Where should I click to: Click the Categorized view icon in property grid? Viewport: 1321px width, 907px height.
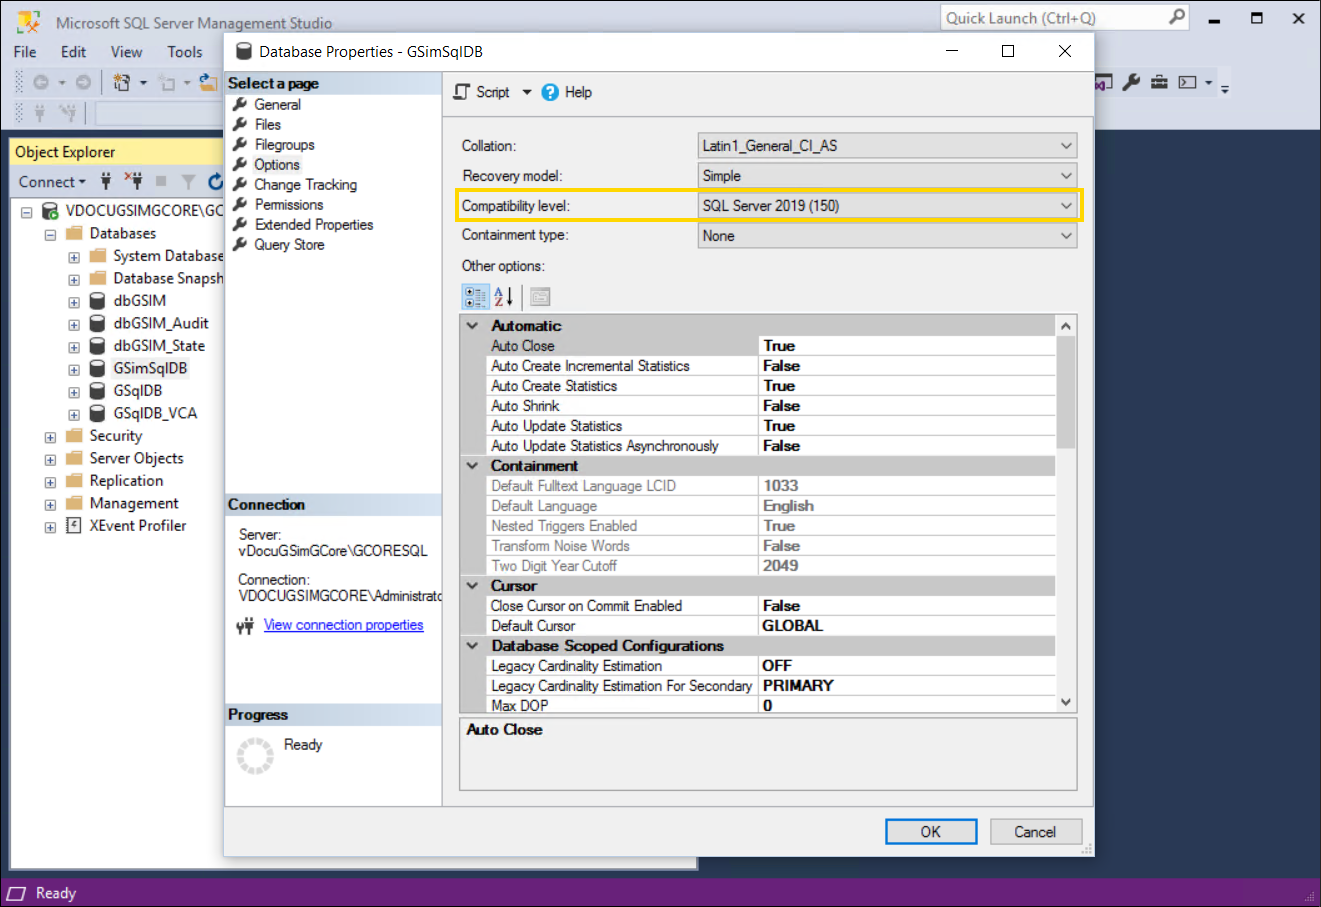(475, 297)
